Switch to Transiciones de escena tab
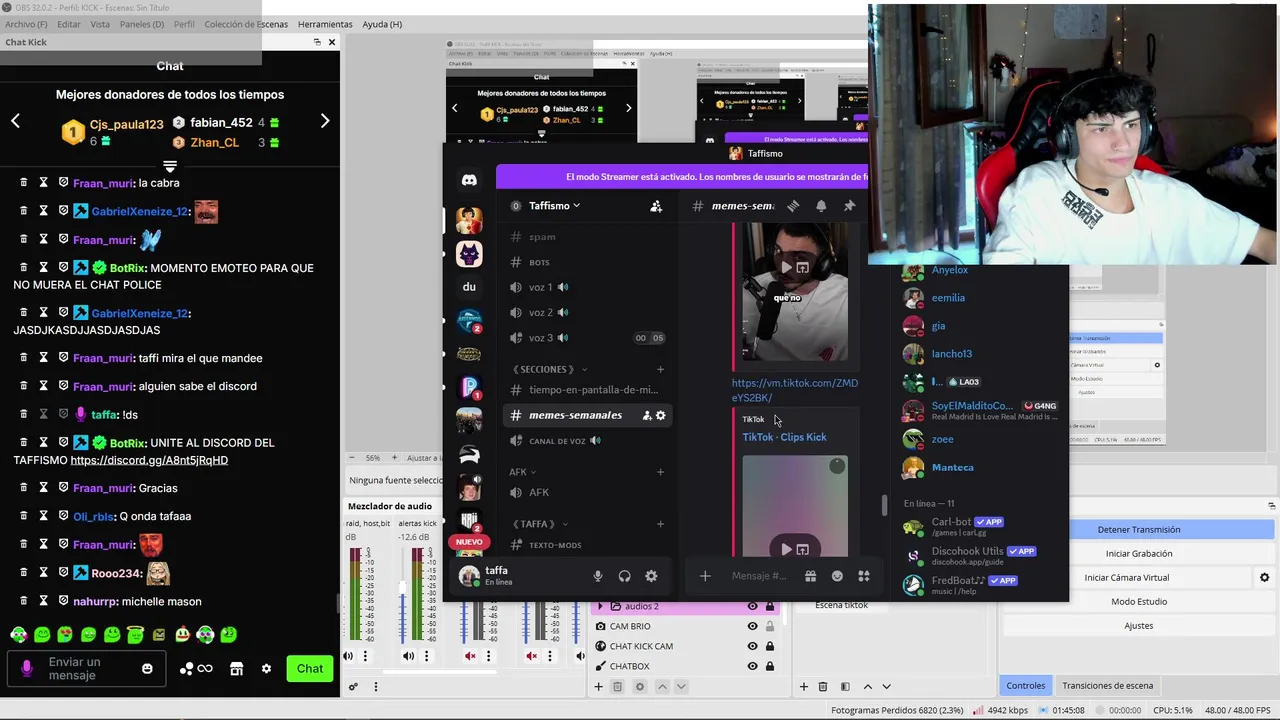Image resolution: width=1280 pixels, height=720 pixels. pyautogui.click(x=1107, y=686)
